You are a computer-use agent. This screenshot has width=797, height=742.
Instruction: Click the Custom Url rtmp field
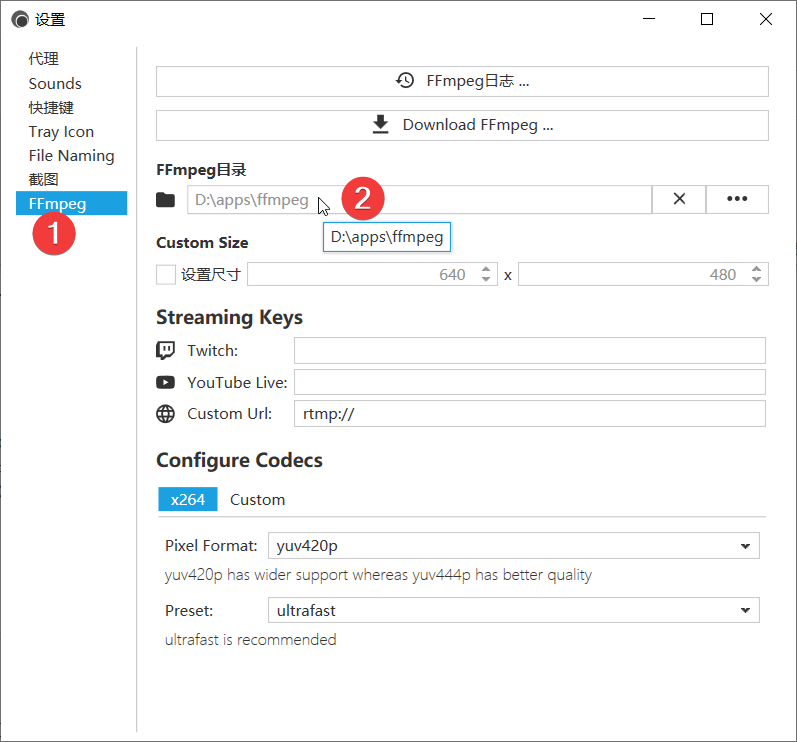click(529, 414)
